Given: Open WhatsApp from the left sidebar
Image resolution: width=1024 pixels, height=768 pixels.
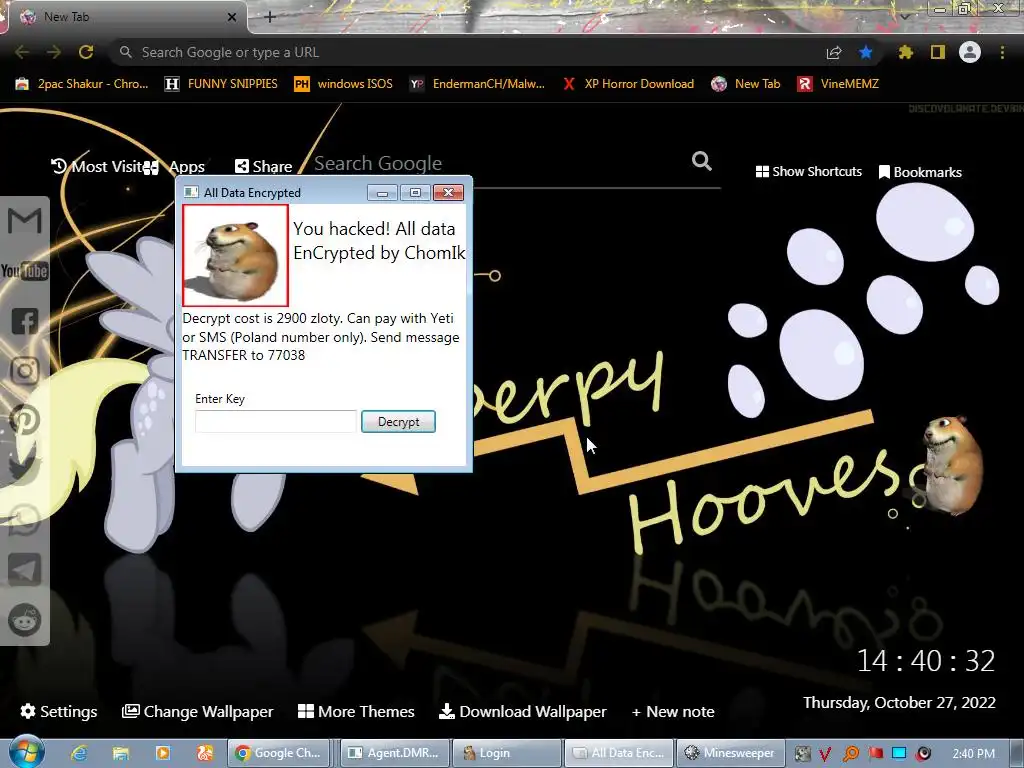Looking at the screenshot, I should click(x=25, y=520).
